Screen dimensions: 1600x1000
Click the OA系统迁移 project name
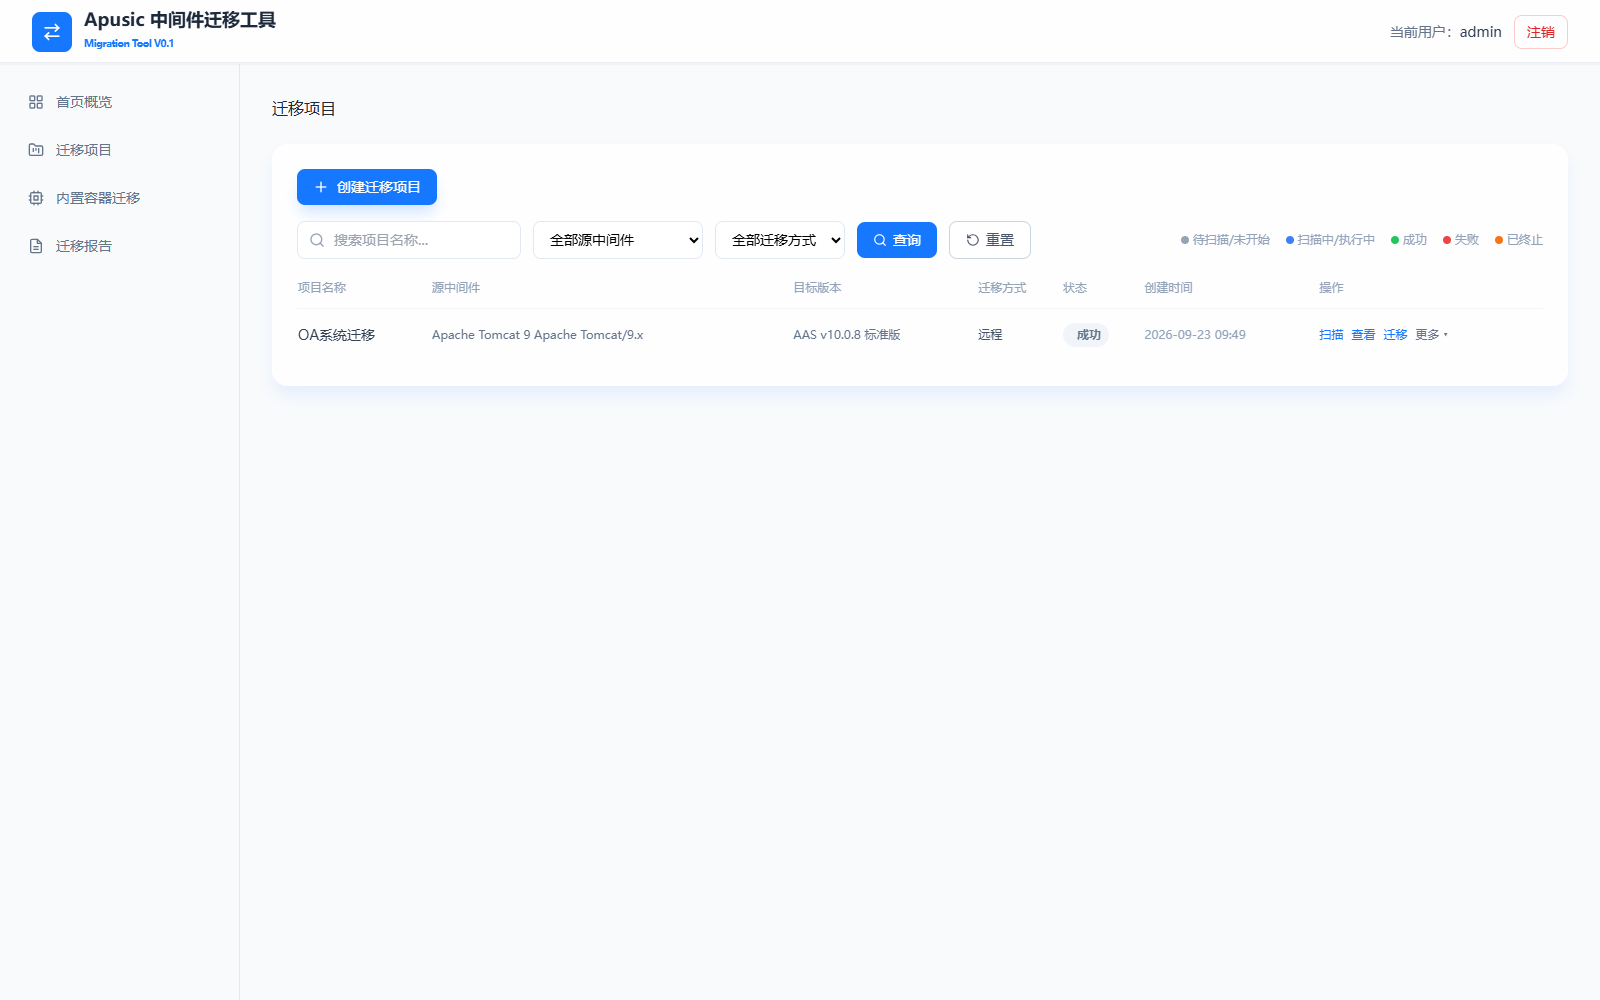(336, 335)
